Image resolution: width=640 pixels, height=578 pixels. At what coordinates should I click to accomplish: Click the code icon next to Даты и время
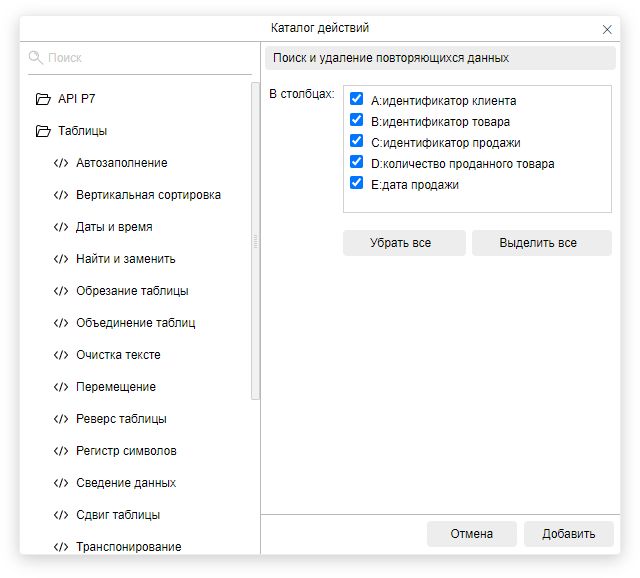pos(60,227)
